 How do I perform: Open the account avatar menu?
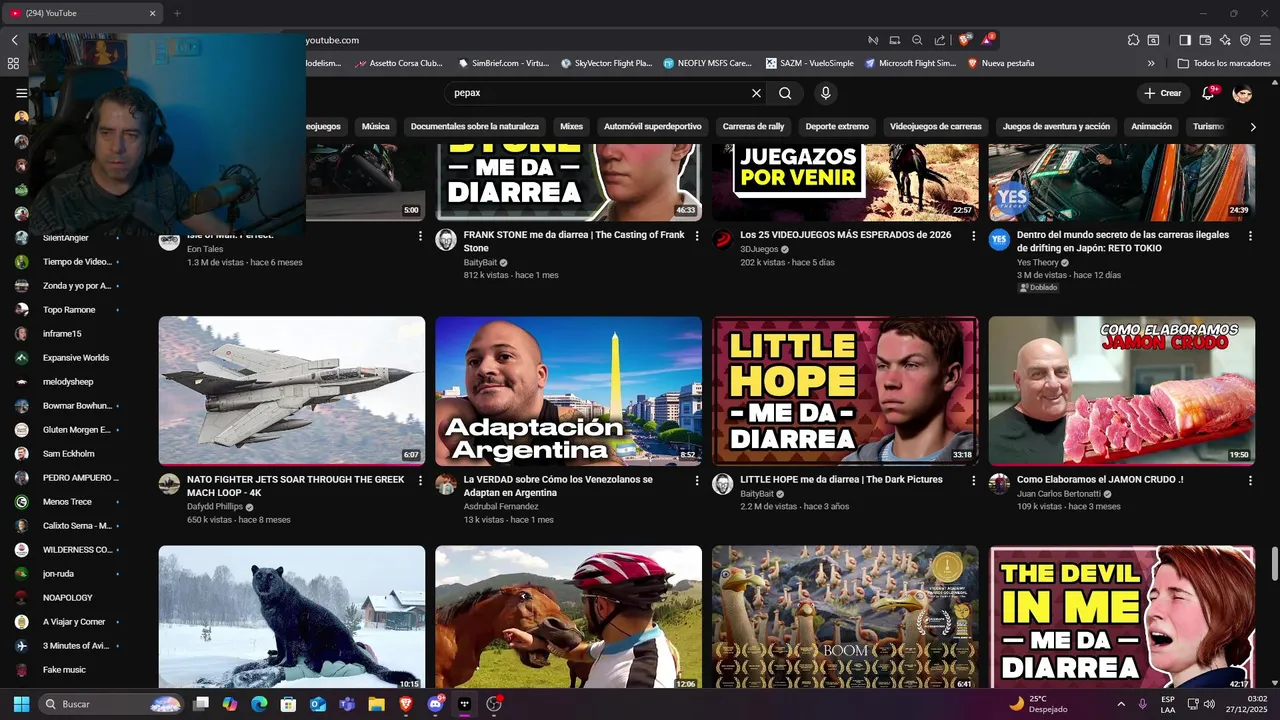click(x=1243, y=93)
